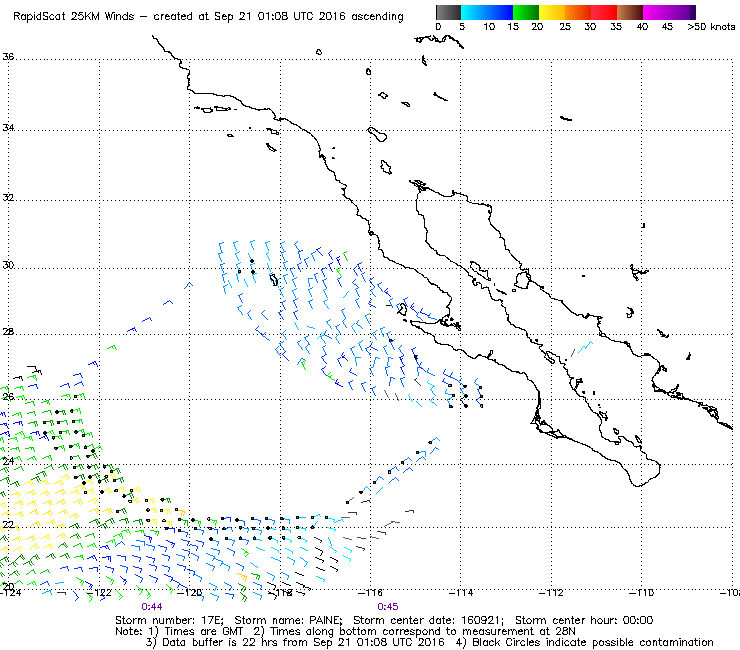
Task: Select the purple 0:44 time marker
Action: pos(151,607)
